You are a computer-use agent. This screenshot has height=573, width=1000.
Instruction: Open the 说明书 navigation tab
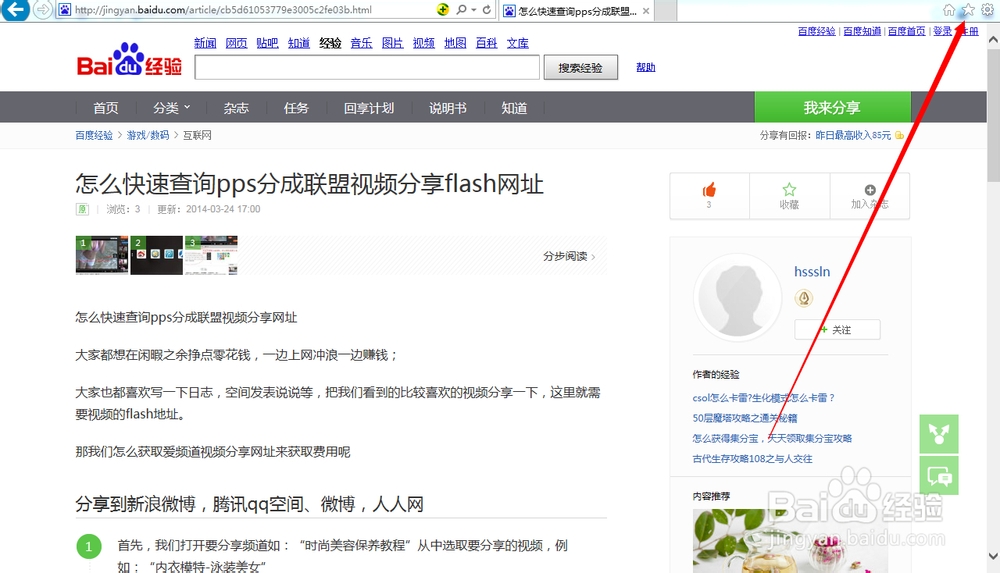448,108
